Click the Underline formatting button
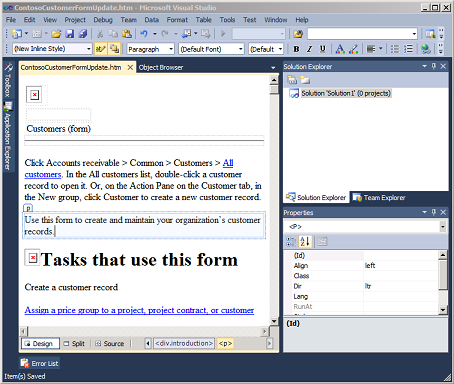Viewport: 454px width, 384px height. (x=322, y=49)
